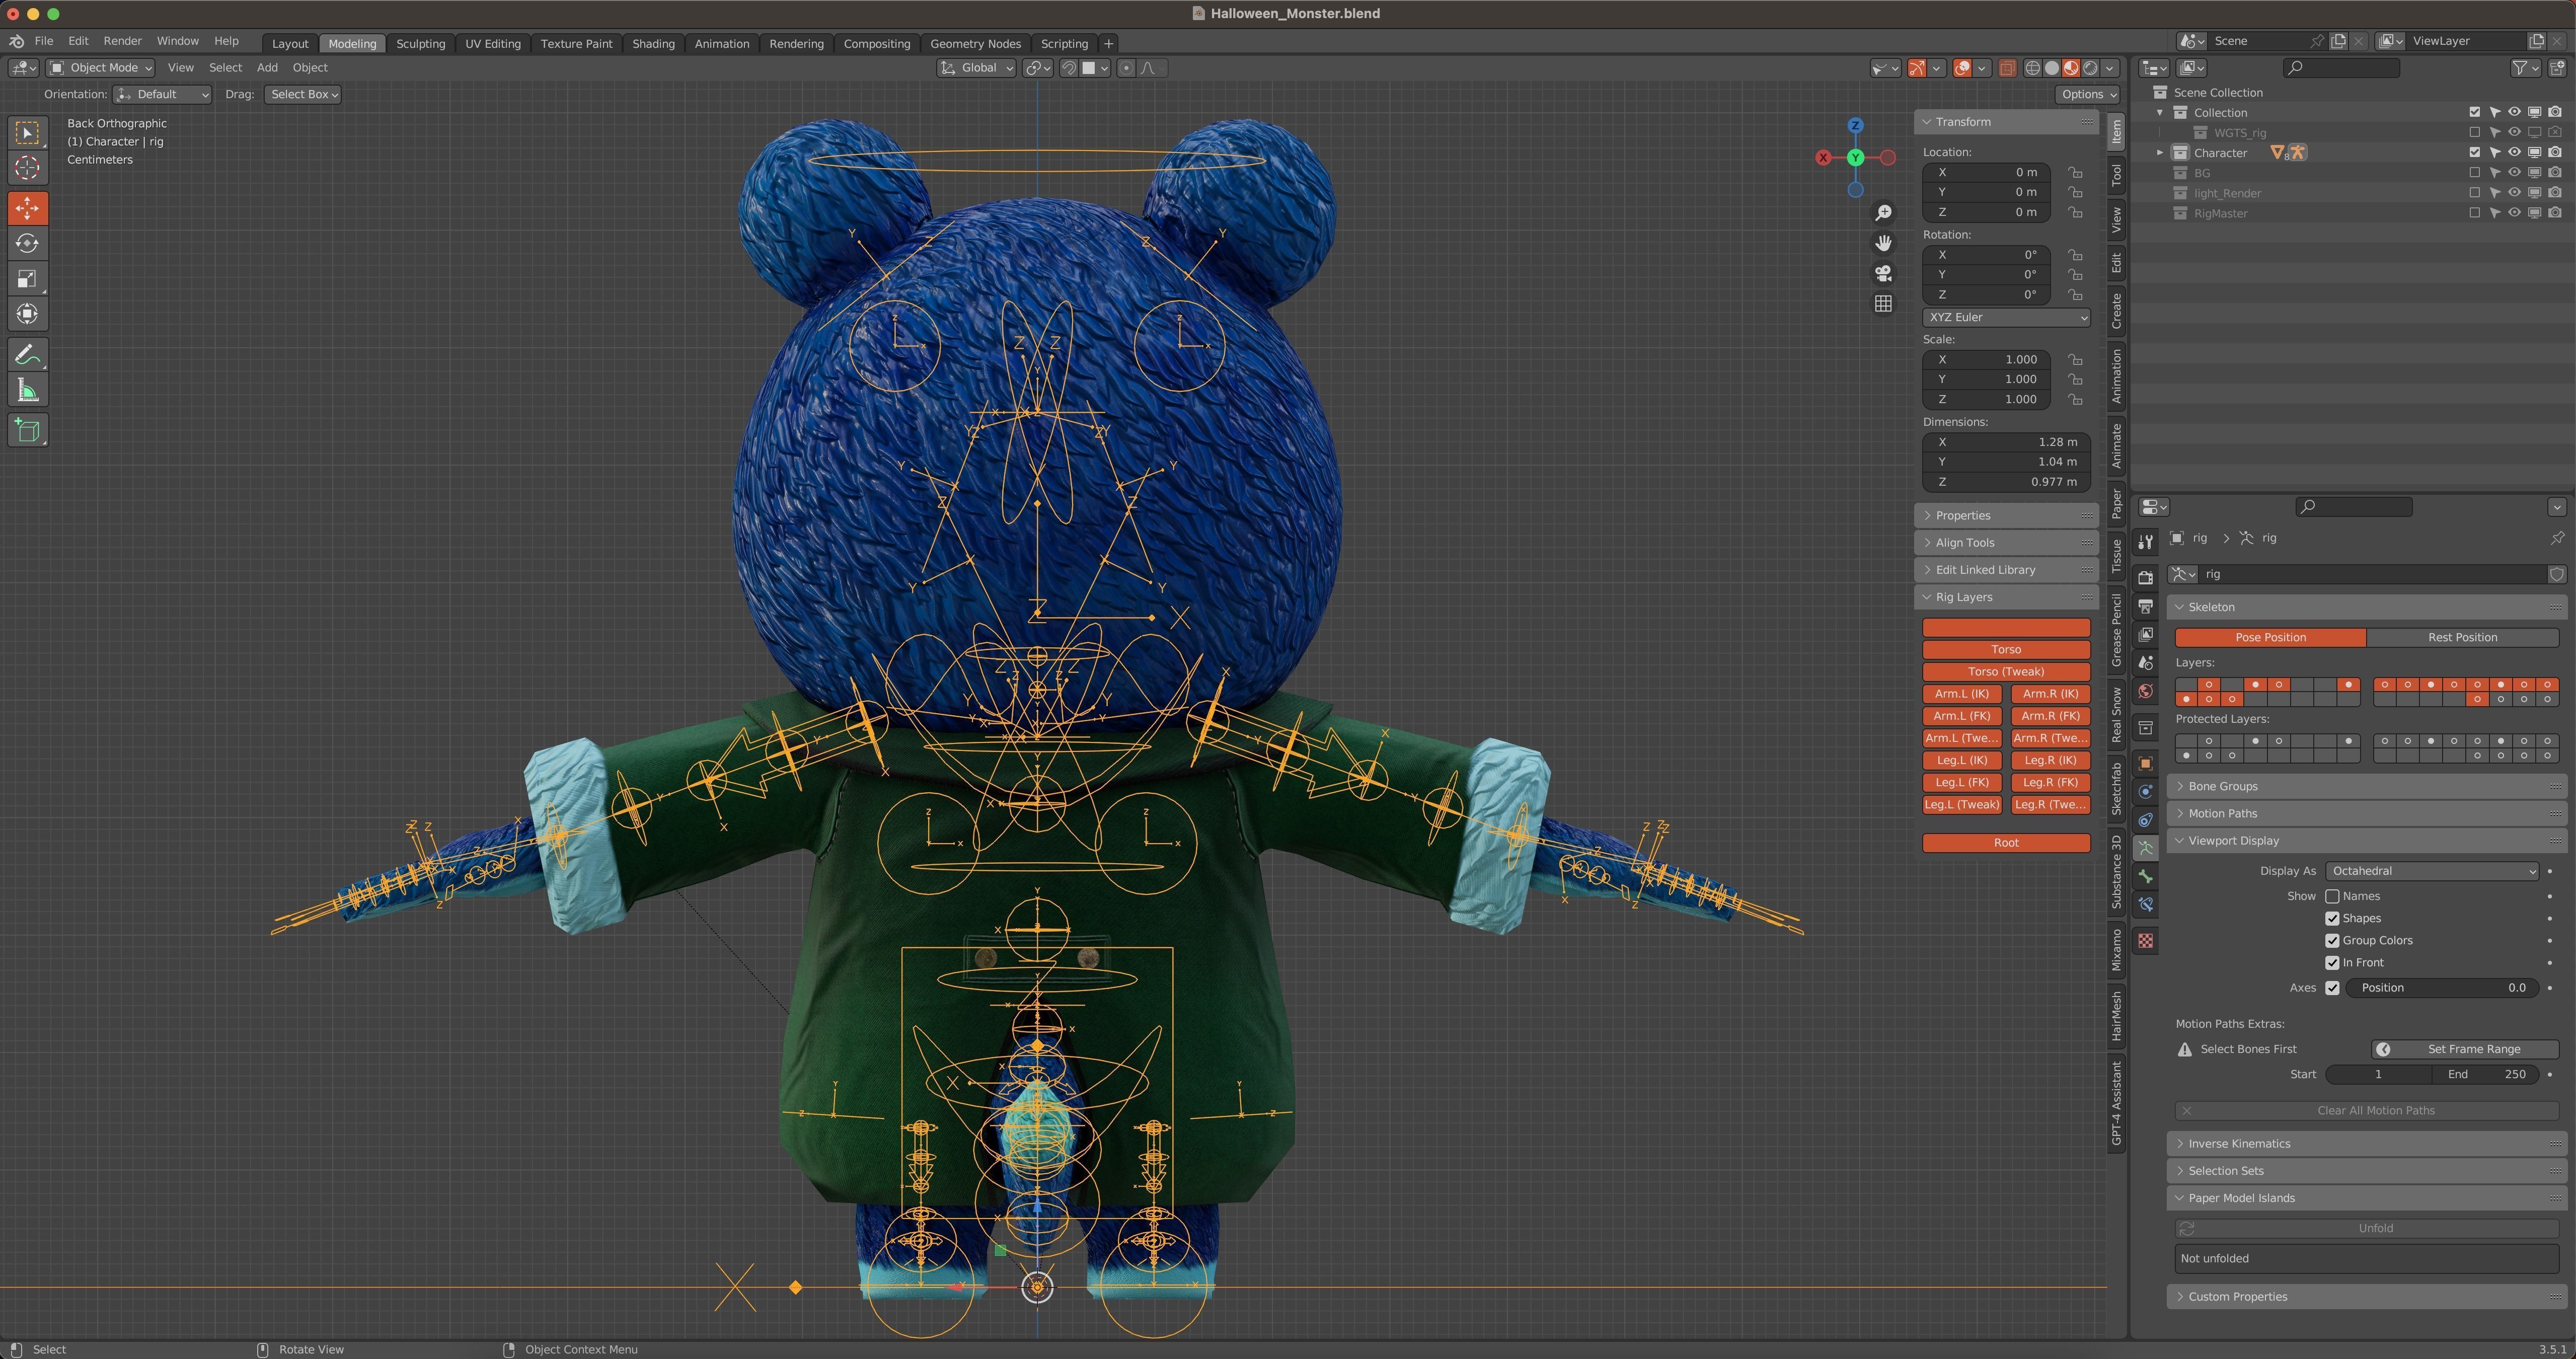2576x1359 pixels.
Task: Open the Render menu
Action: 122,41
